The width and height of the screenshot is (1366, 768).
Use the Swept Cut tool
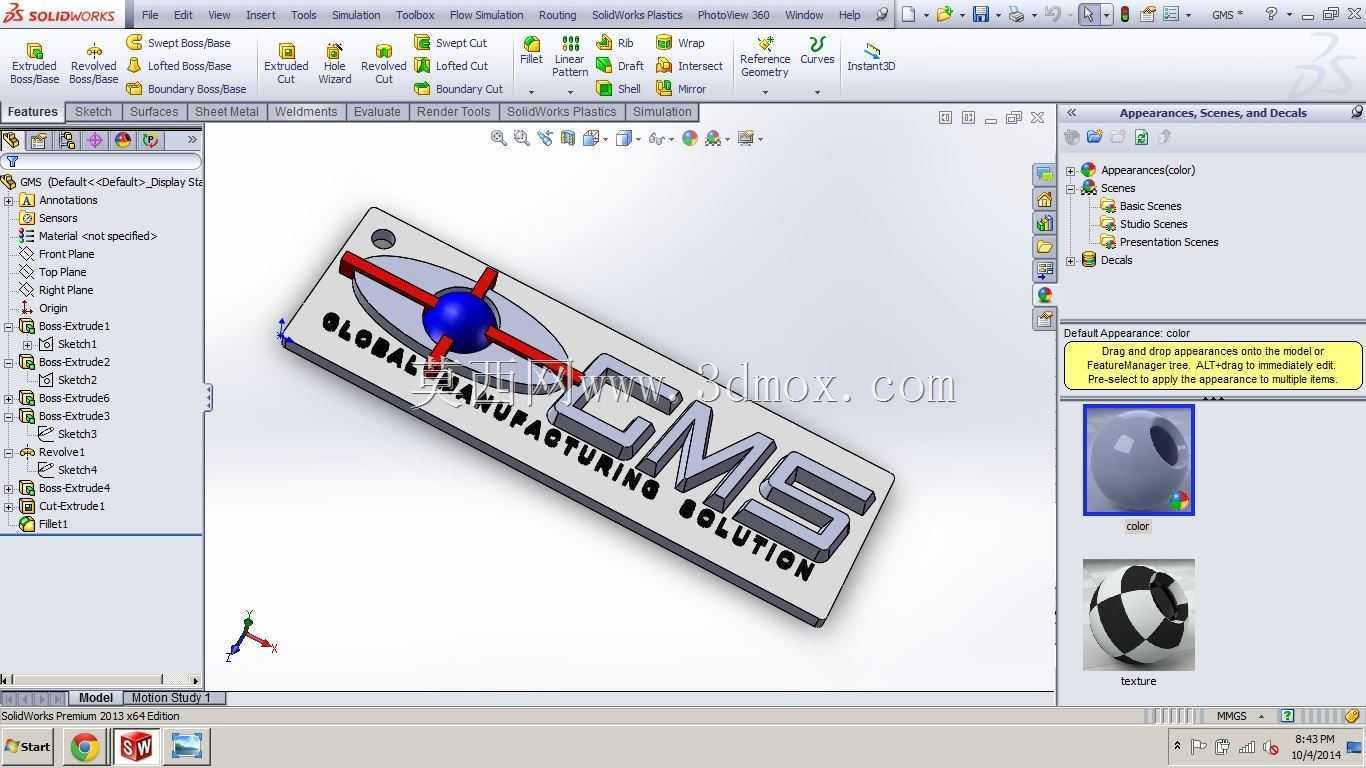[x=450, y=43]
